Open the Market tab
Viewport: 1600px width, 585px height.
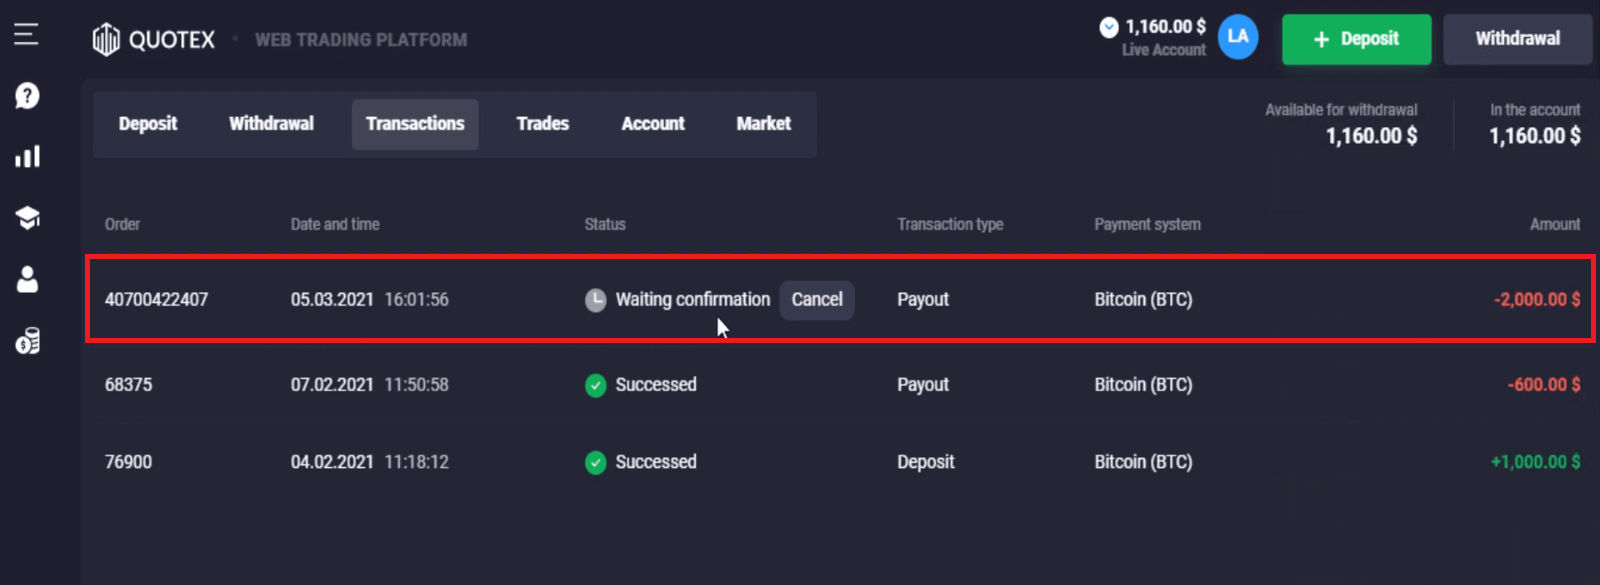(763, 124)
